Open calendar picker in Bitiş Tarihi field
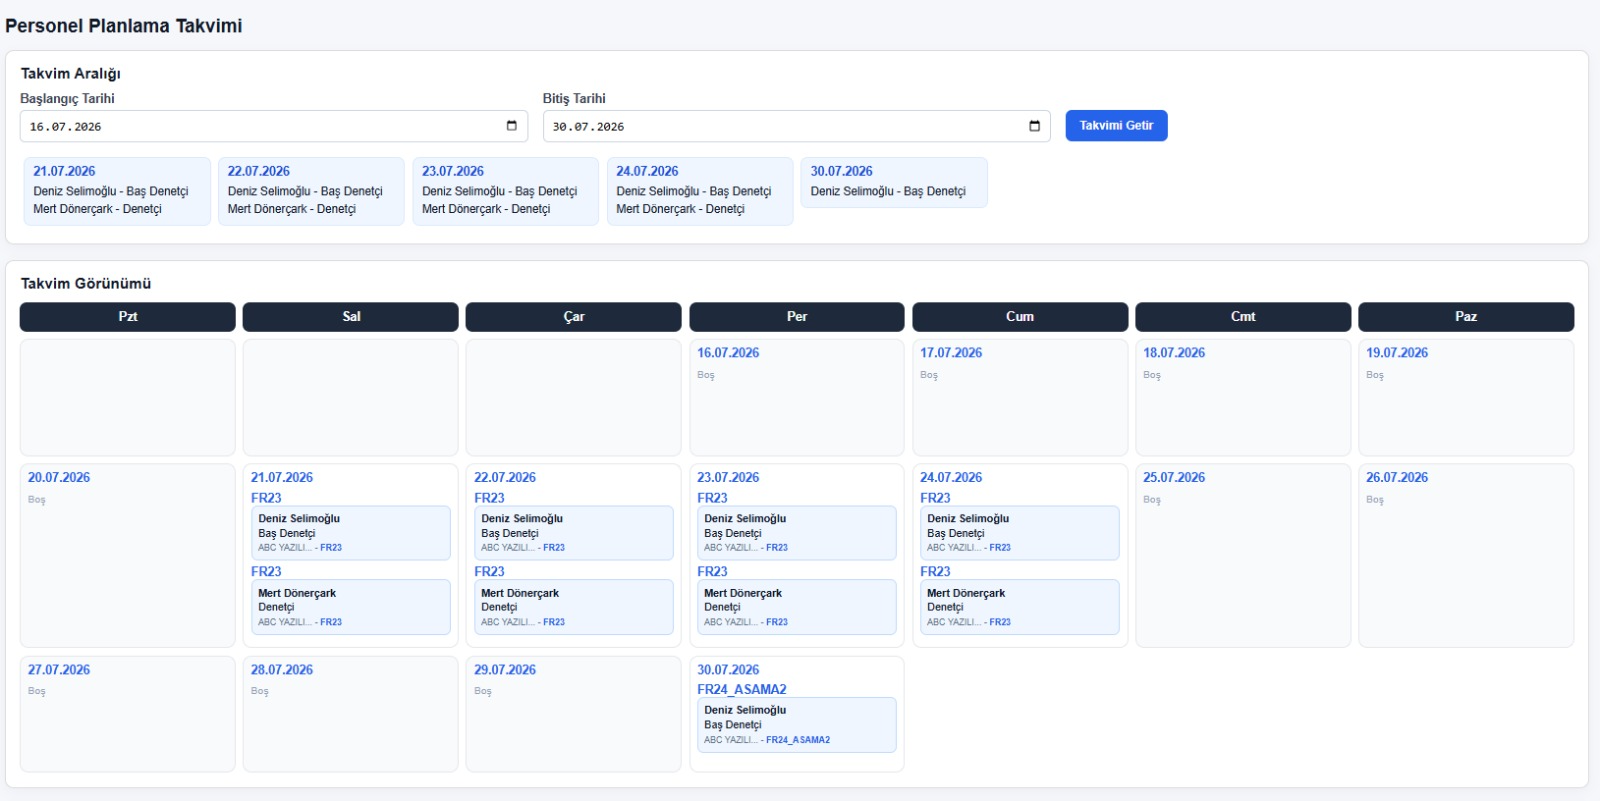 pyautogui.click(x=1034, y=126)
